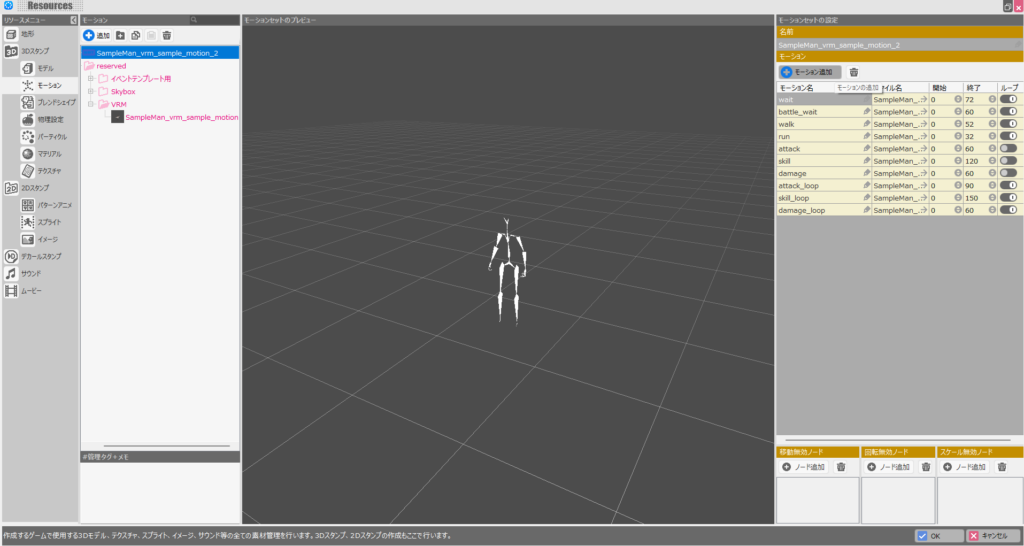The image size is (1024, 546).
Task: Enable loop for the attack motion
Action: coord(1008,148)
